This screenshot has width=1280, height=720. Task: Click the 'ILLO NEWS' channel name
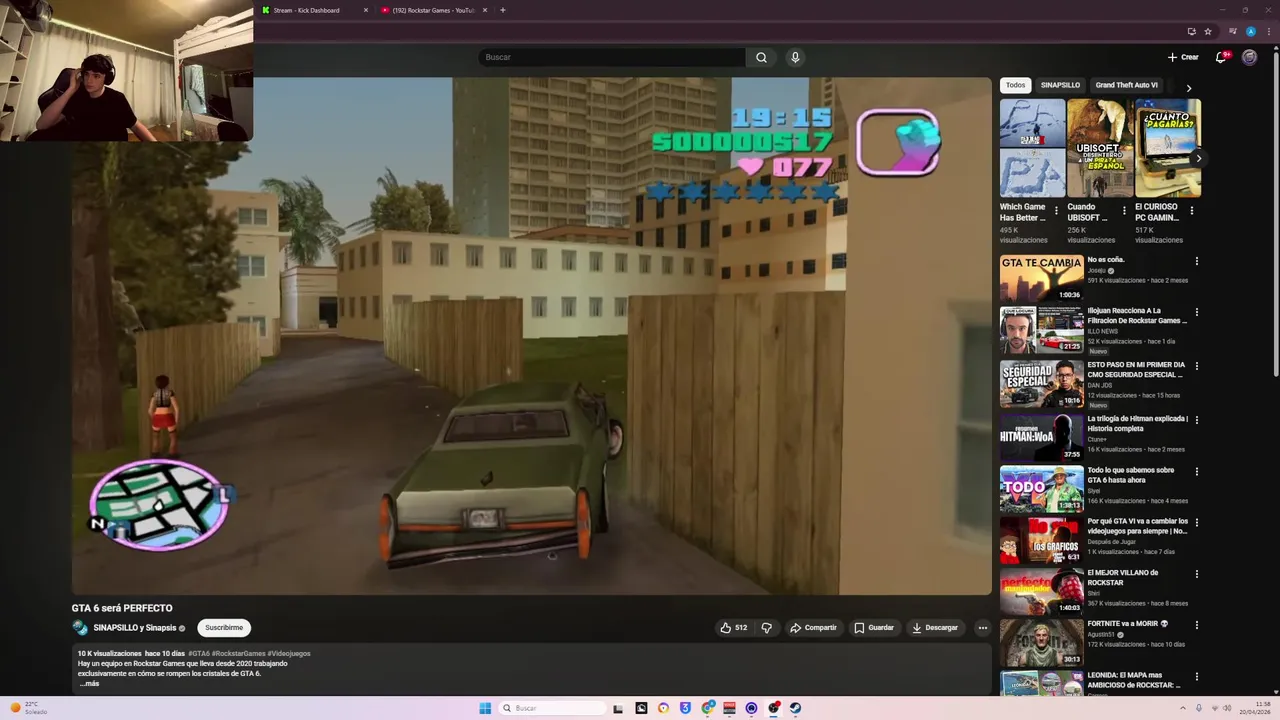coord(1103,331)
